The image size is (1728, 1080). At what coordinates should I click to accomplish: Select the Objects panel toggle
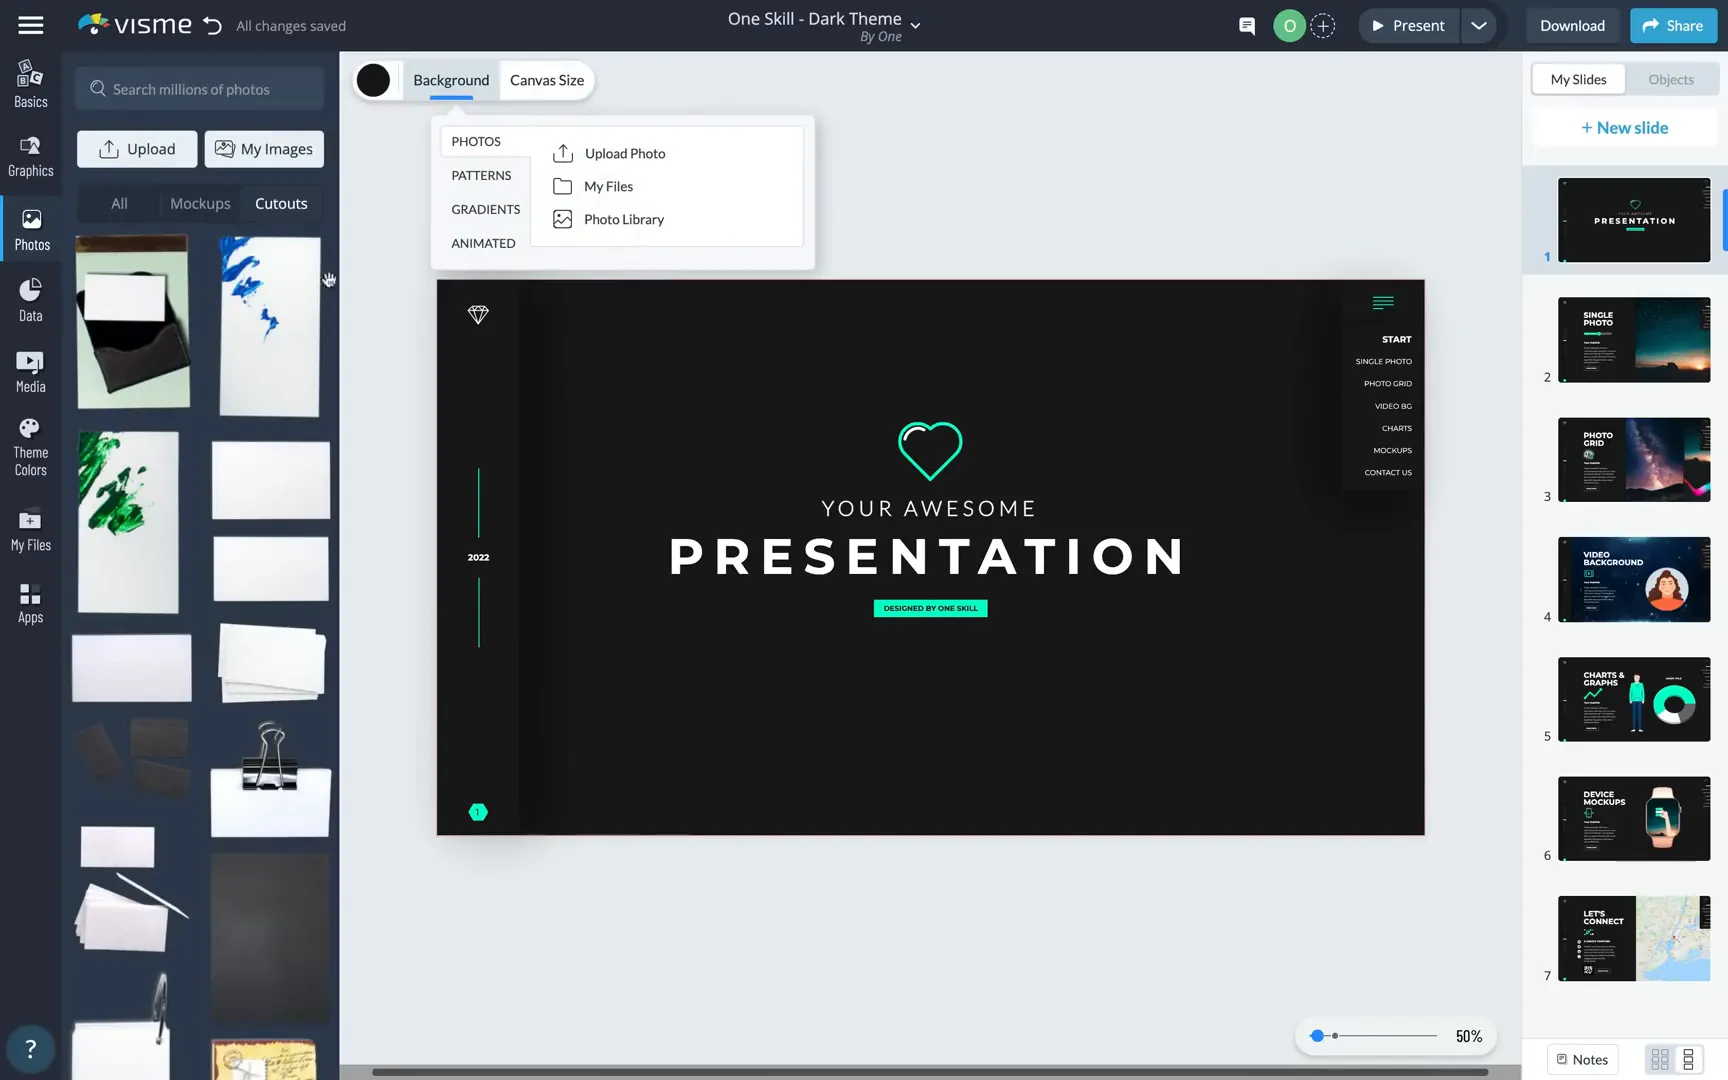[1670, 80]
